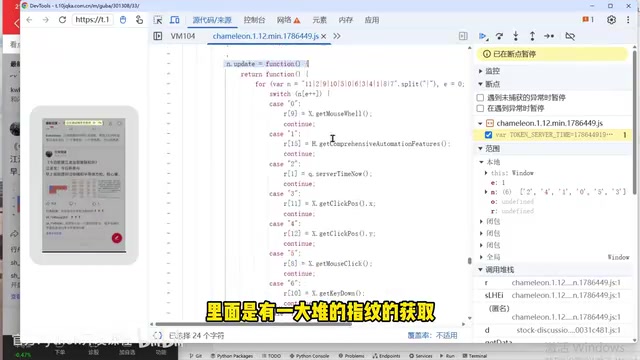Toggle the debugger sidebar pane icon
This screenshot has height=360, width=640.
pyautogui.click(x=463, y=36)
